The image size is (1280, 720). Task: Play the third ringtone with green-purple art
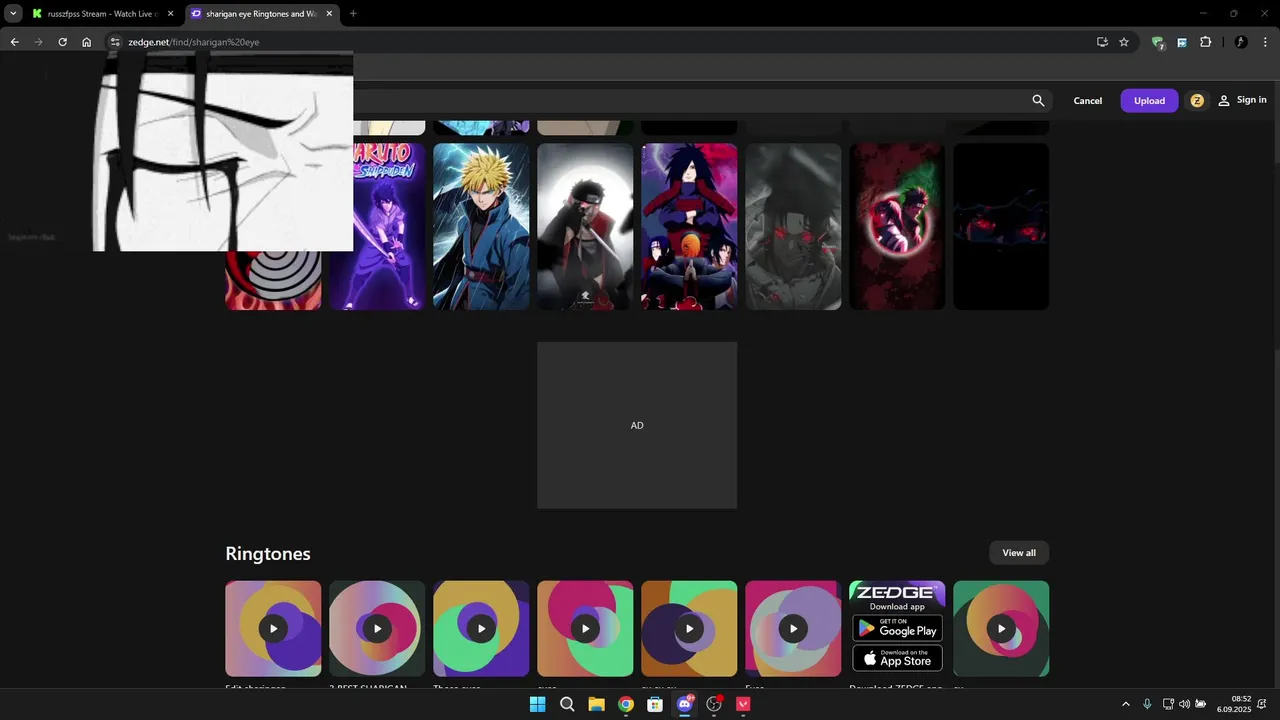(x=481, y=629)
